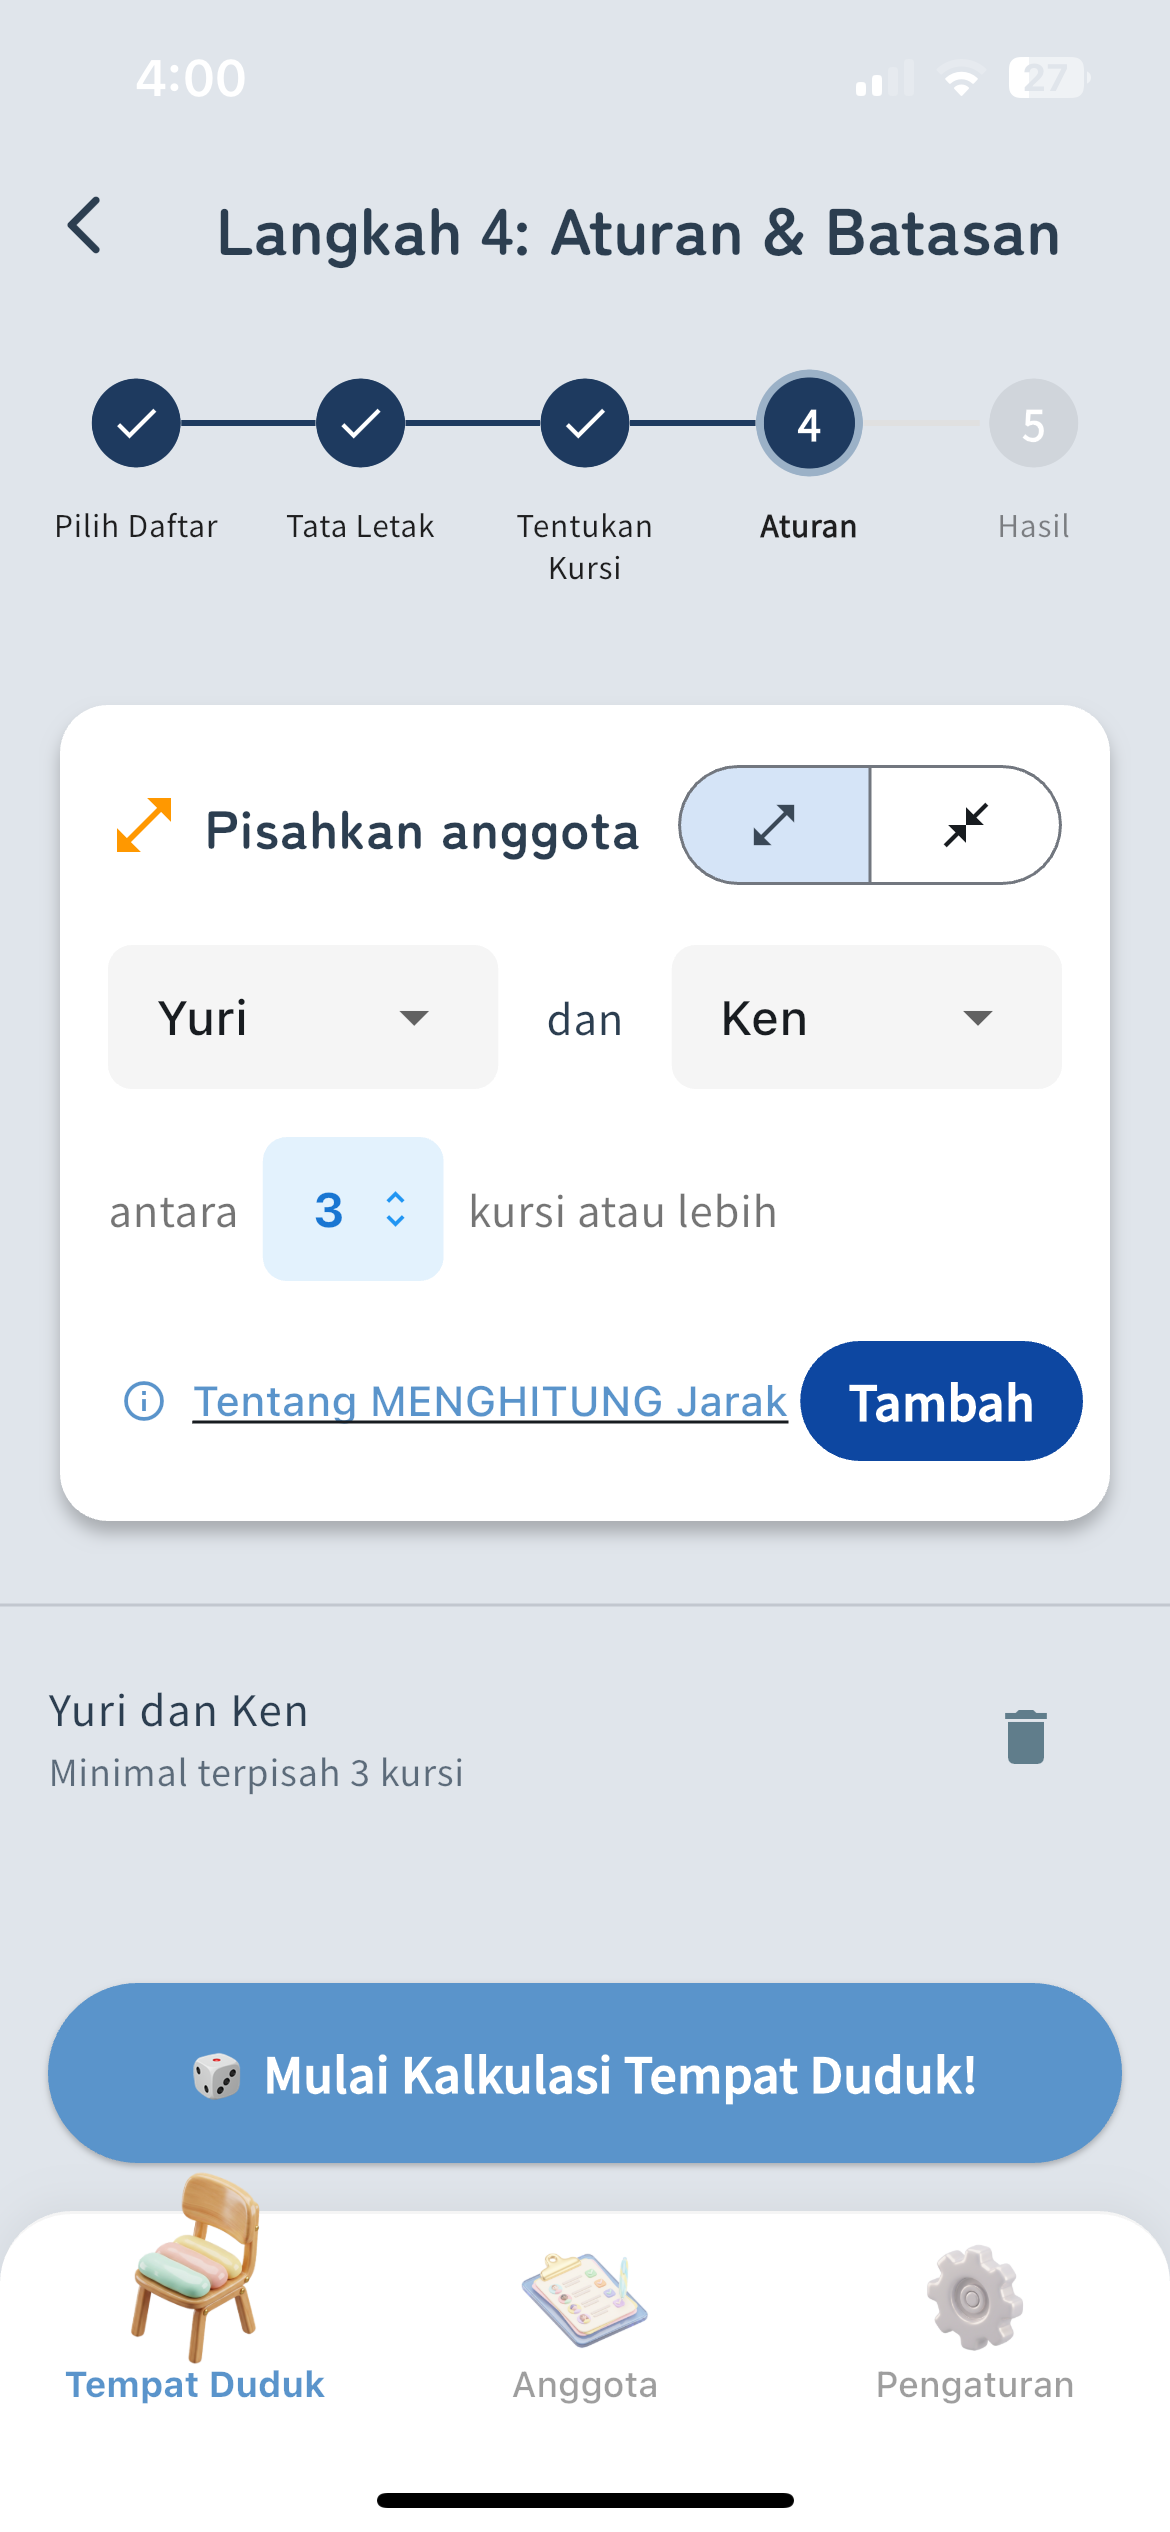Click the dice icon on the calculate button

click(217, 2075)
